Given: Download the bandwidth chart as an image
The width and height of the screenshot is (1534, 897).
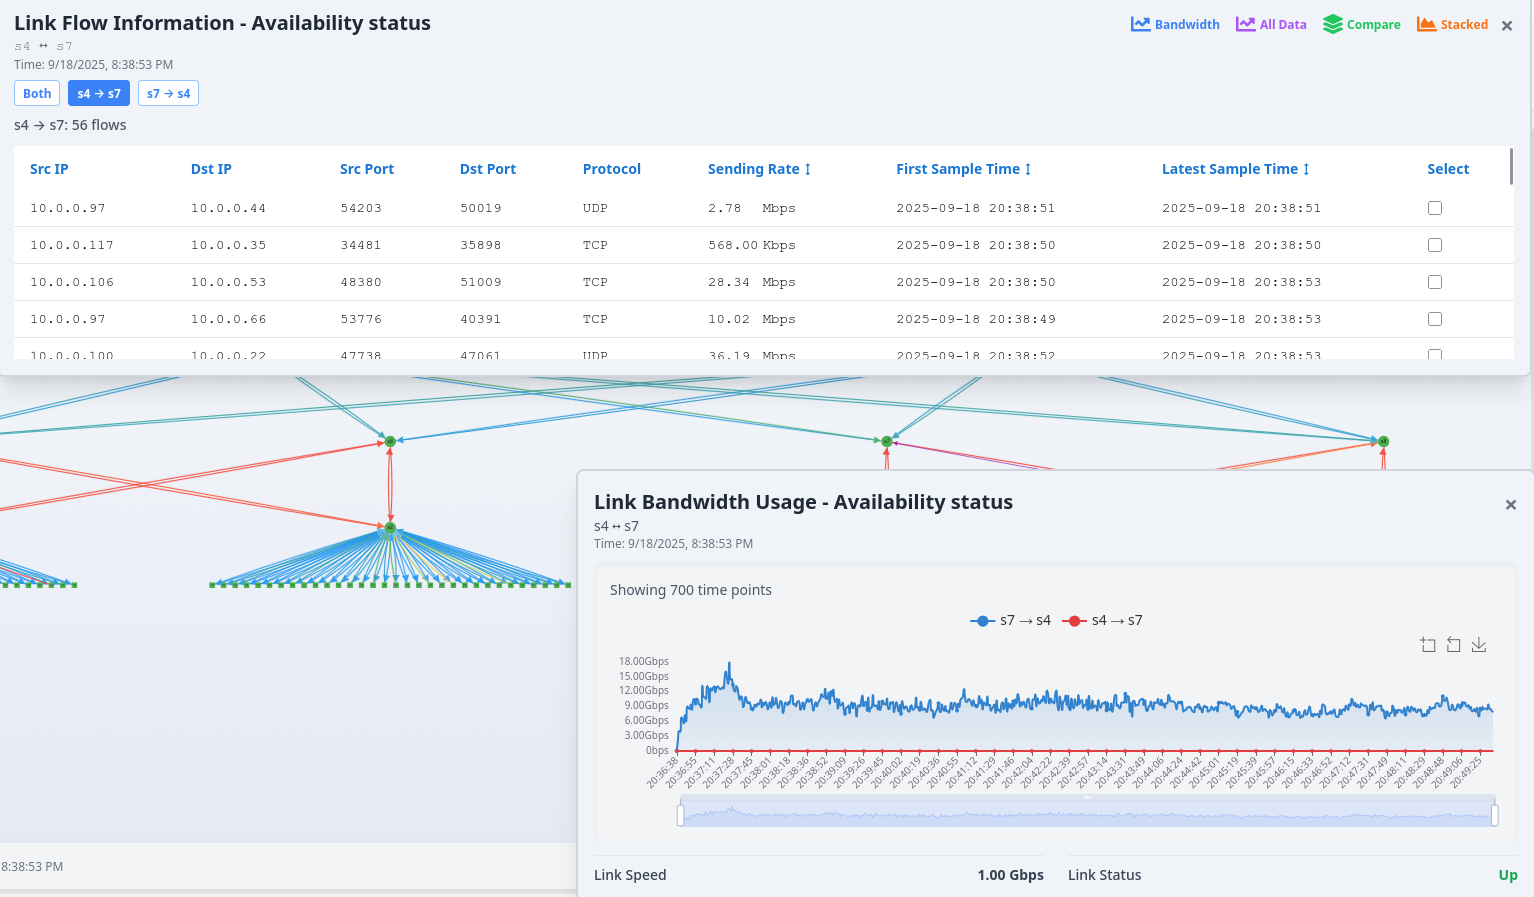Looking at the screenshot, I should [x=1479, y=645].
